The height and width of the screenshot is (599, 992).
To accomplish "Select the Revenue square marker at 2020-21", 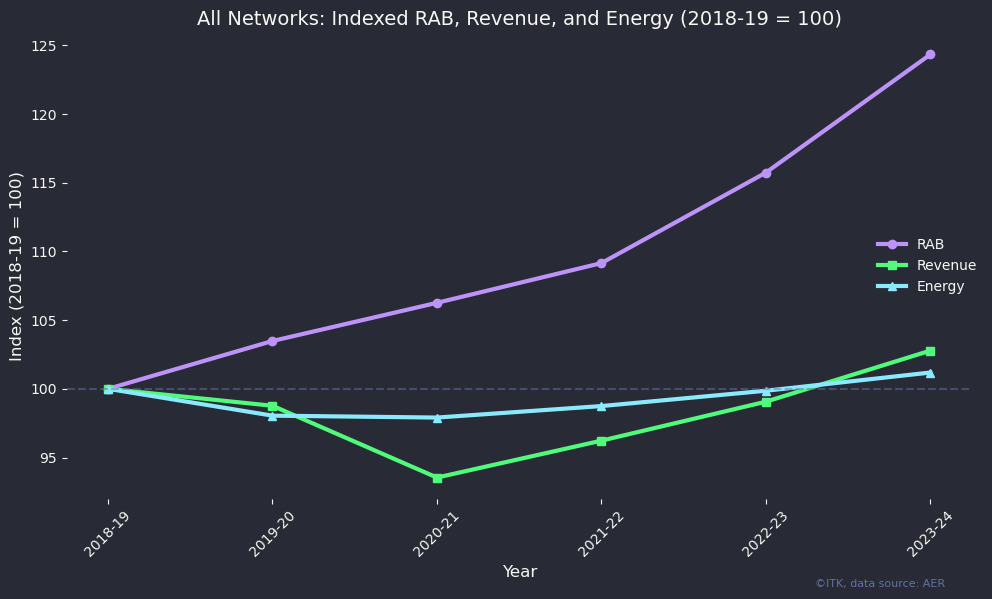I will [x=437, y=478].
